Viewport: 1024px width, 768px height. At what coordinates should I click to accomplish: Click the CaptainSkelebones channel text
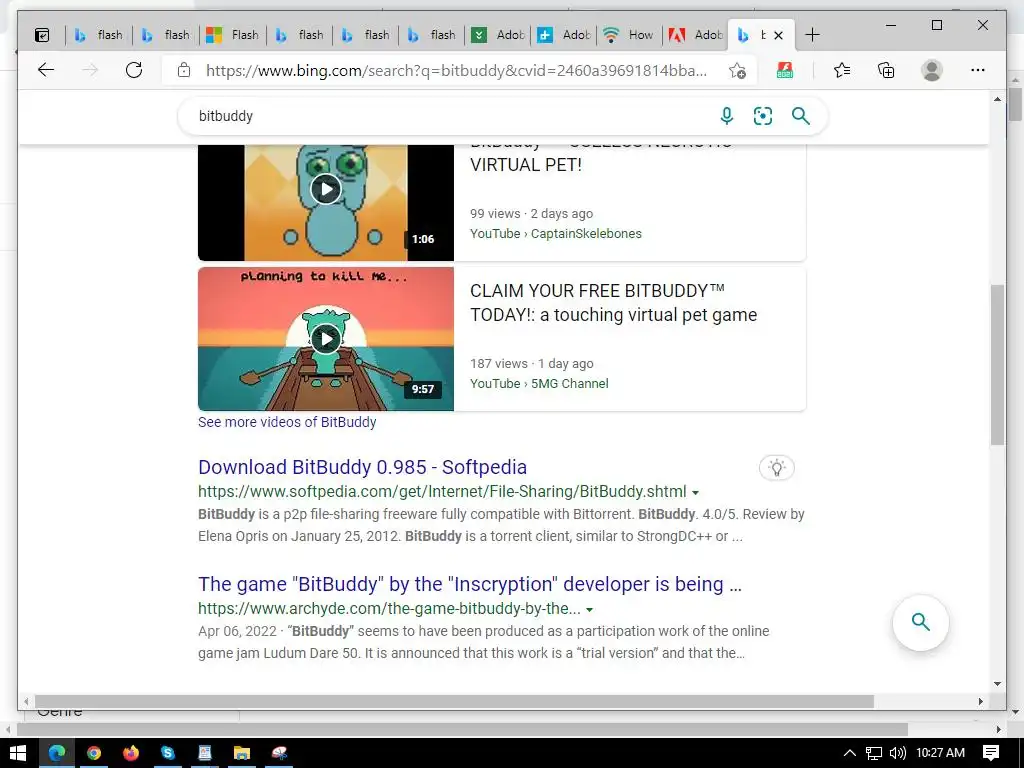coord(586,234)
